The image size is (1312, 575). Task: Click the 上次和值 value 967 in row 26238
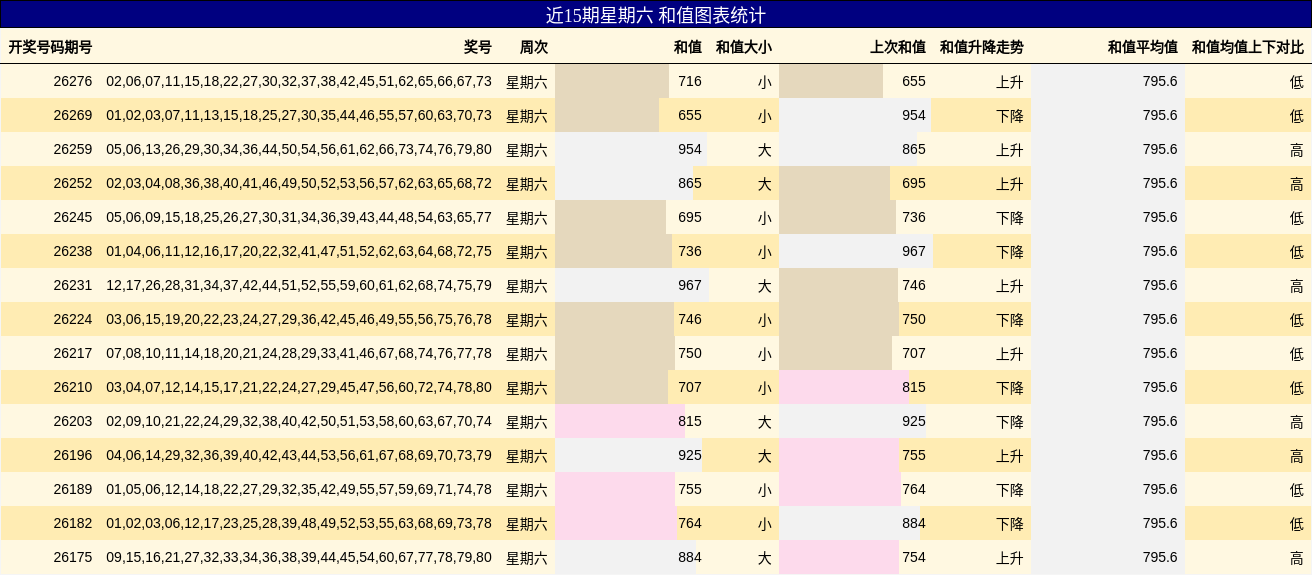pyautogui.click(x=914, y=252)
